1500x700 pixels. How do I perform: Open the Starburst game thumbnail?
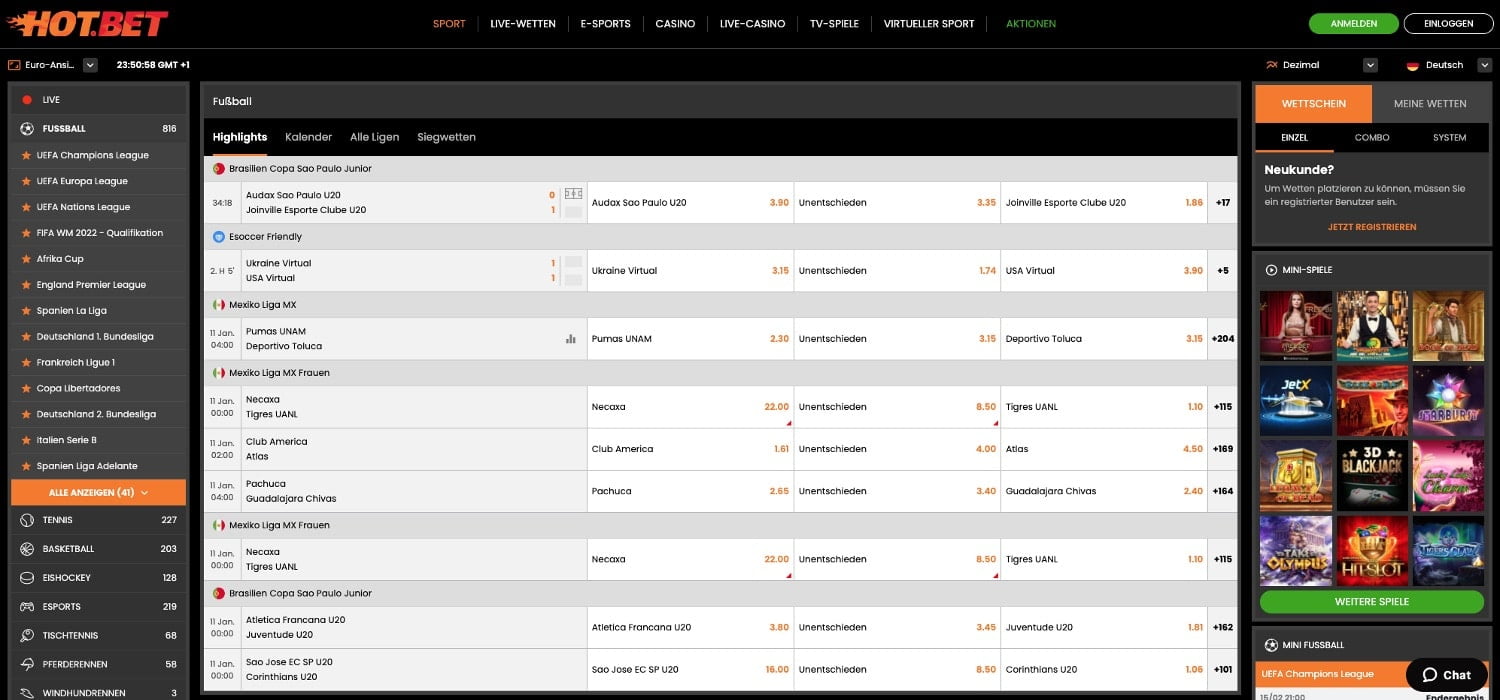1448,400
